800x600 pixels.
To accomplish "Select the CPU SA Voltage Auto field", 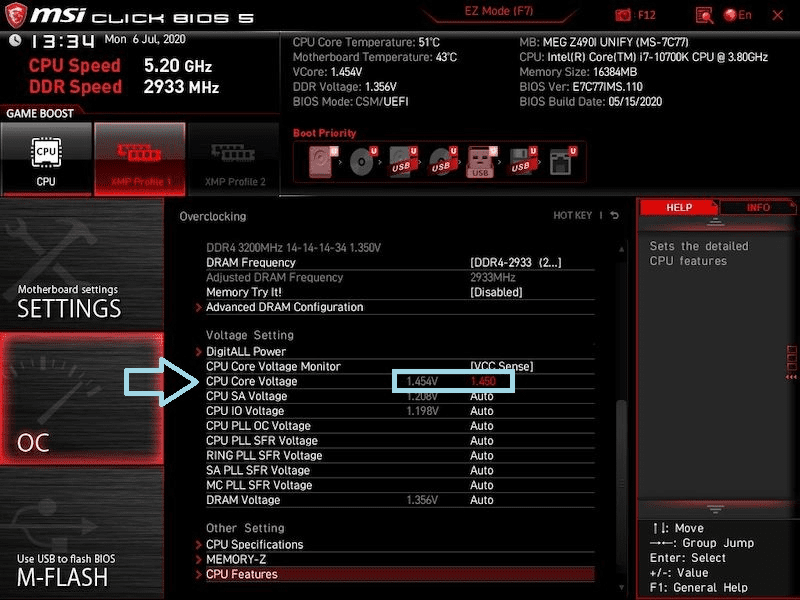I will click(x=482, y=396).
